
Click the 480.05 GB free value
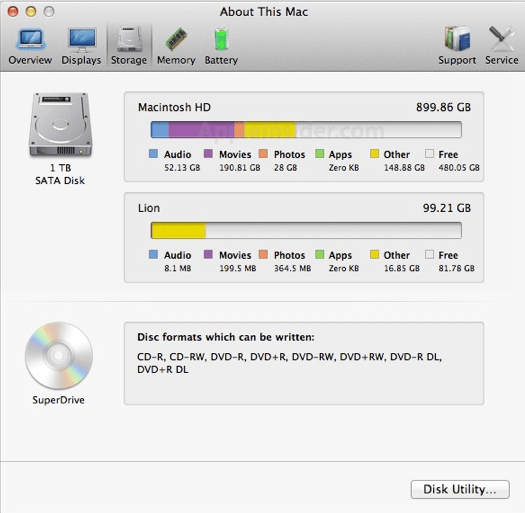(459, 168)
